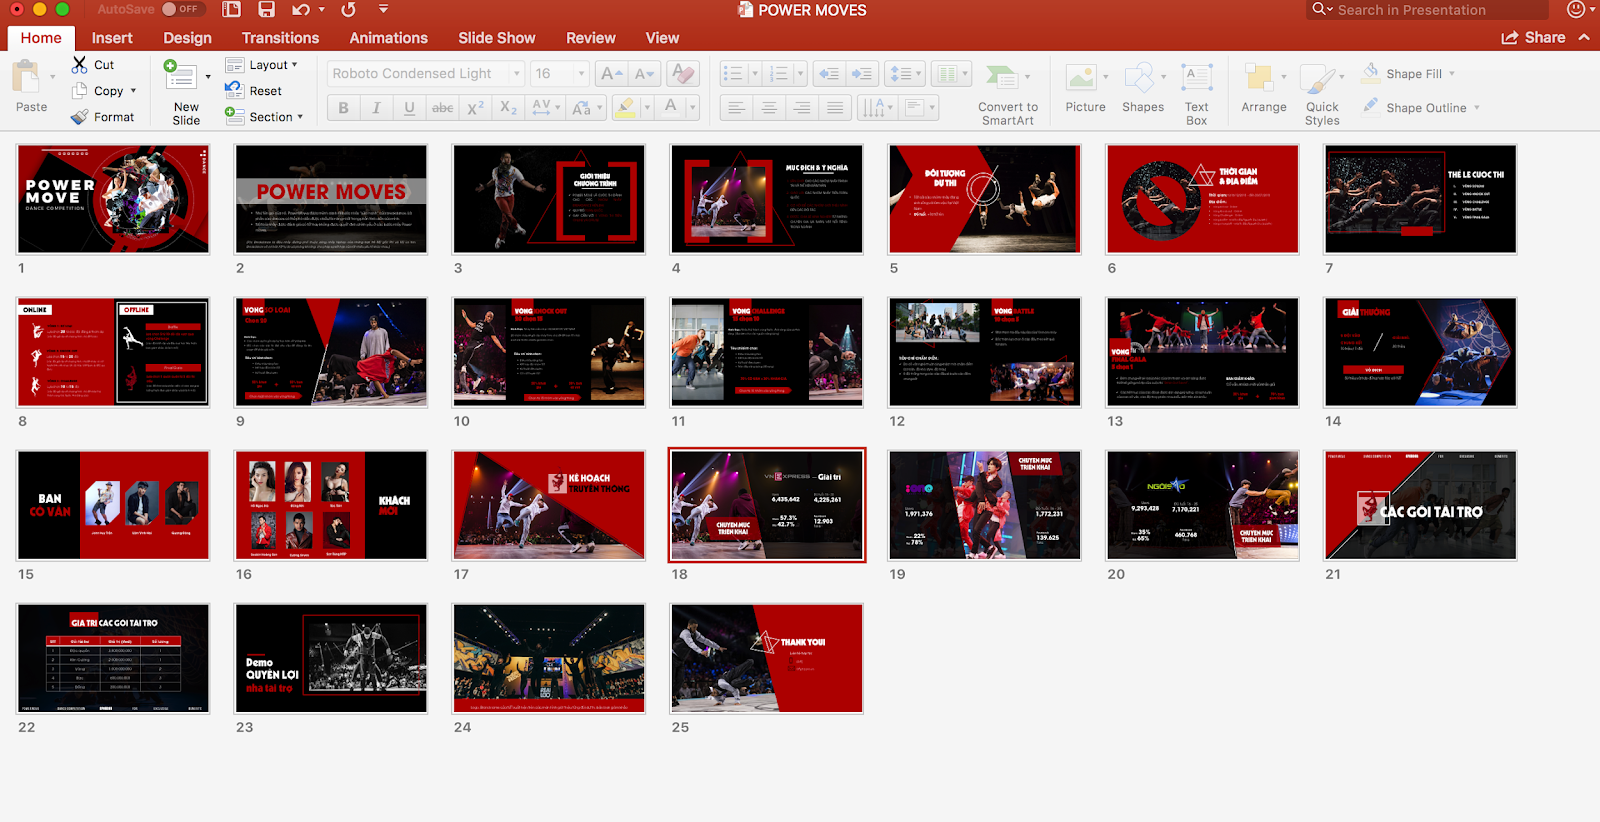Open the Slide Show tab
Image resolution: width=1600 pixels, height=822 pixels.
(496, 38)
